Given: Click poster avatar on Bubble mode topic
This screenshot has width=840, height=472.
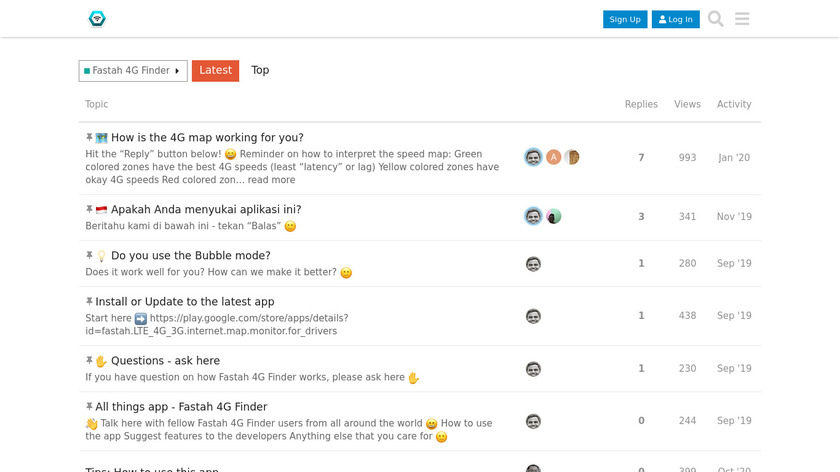Looking at the screenshot, I should pos(533,264).
